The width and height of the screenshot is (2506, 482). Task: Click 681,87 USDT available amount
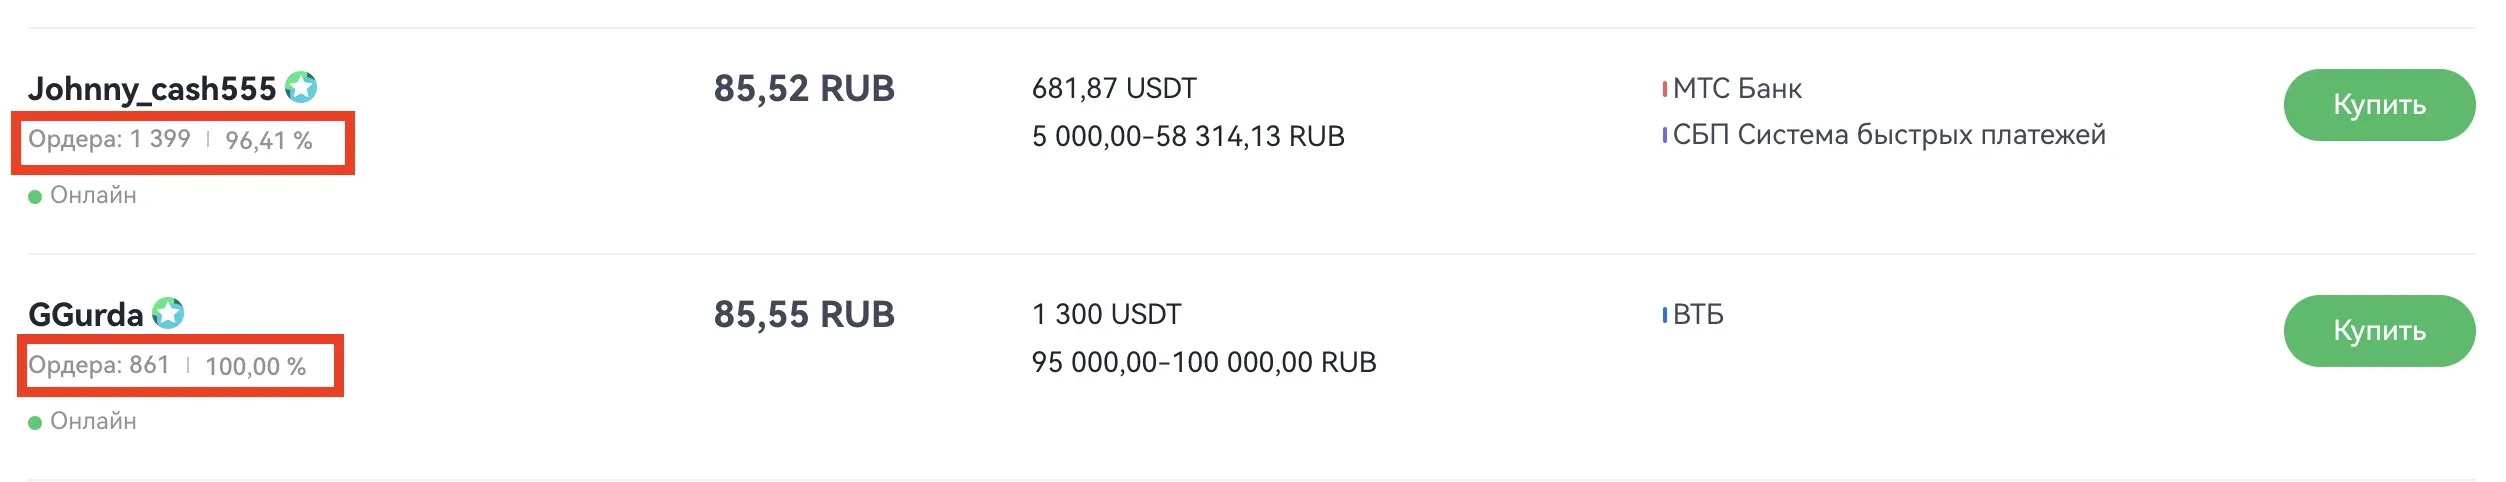[x=1114, y=89]
